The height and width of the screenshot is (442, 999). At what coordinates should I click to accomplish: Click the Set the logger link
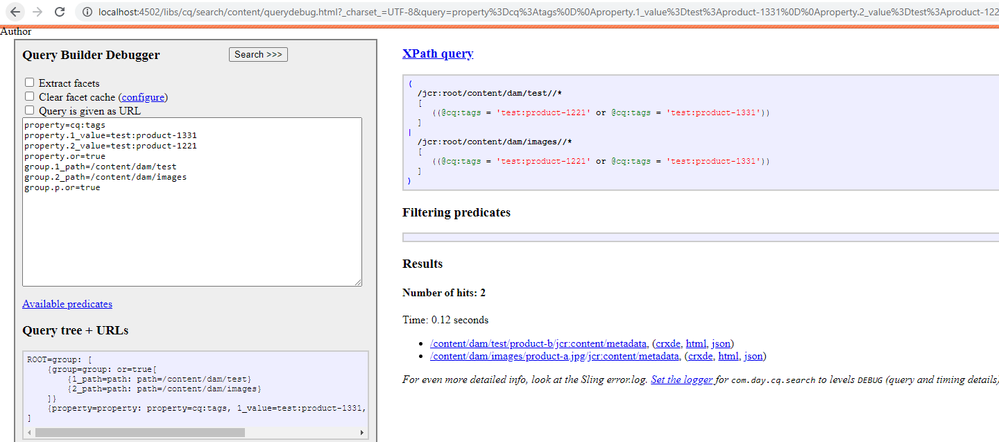coord(682,380)
